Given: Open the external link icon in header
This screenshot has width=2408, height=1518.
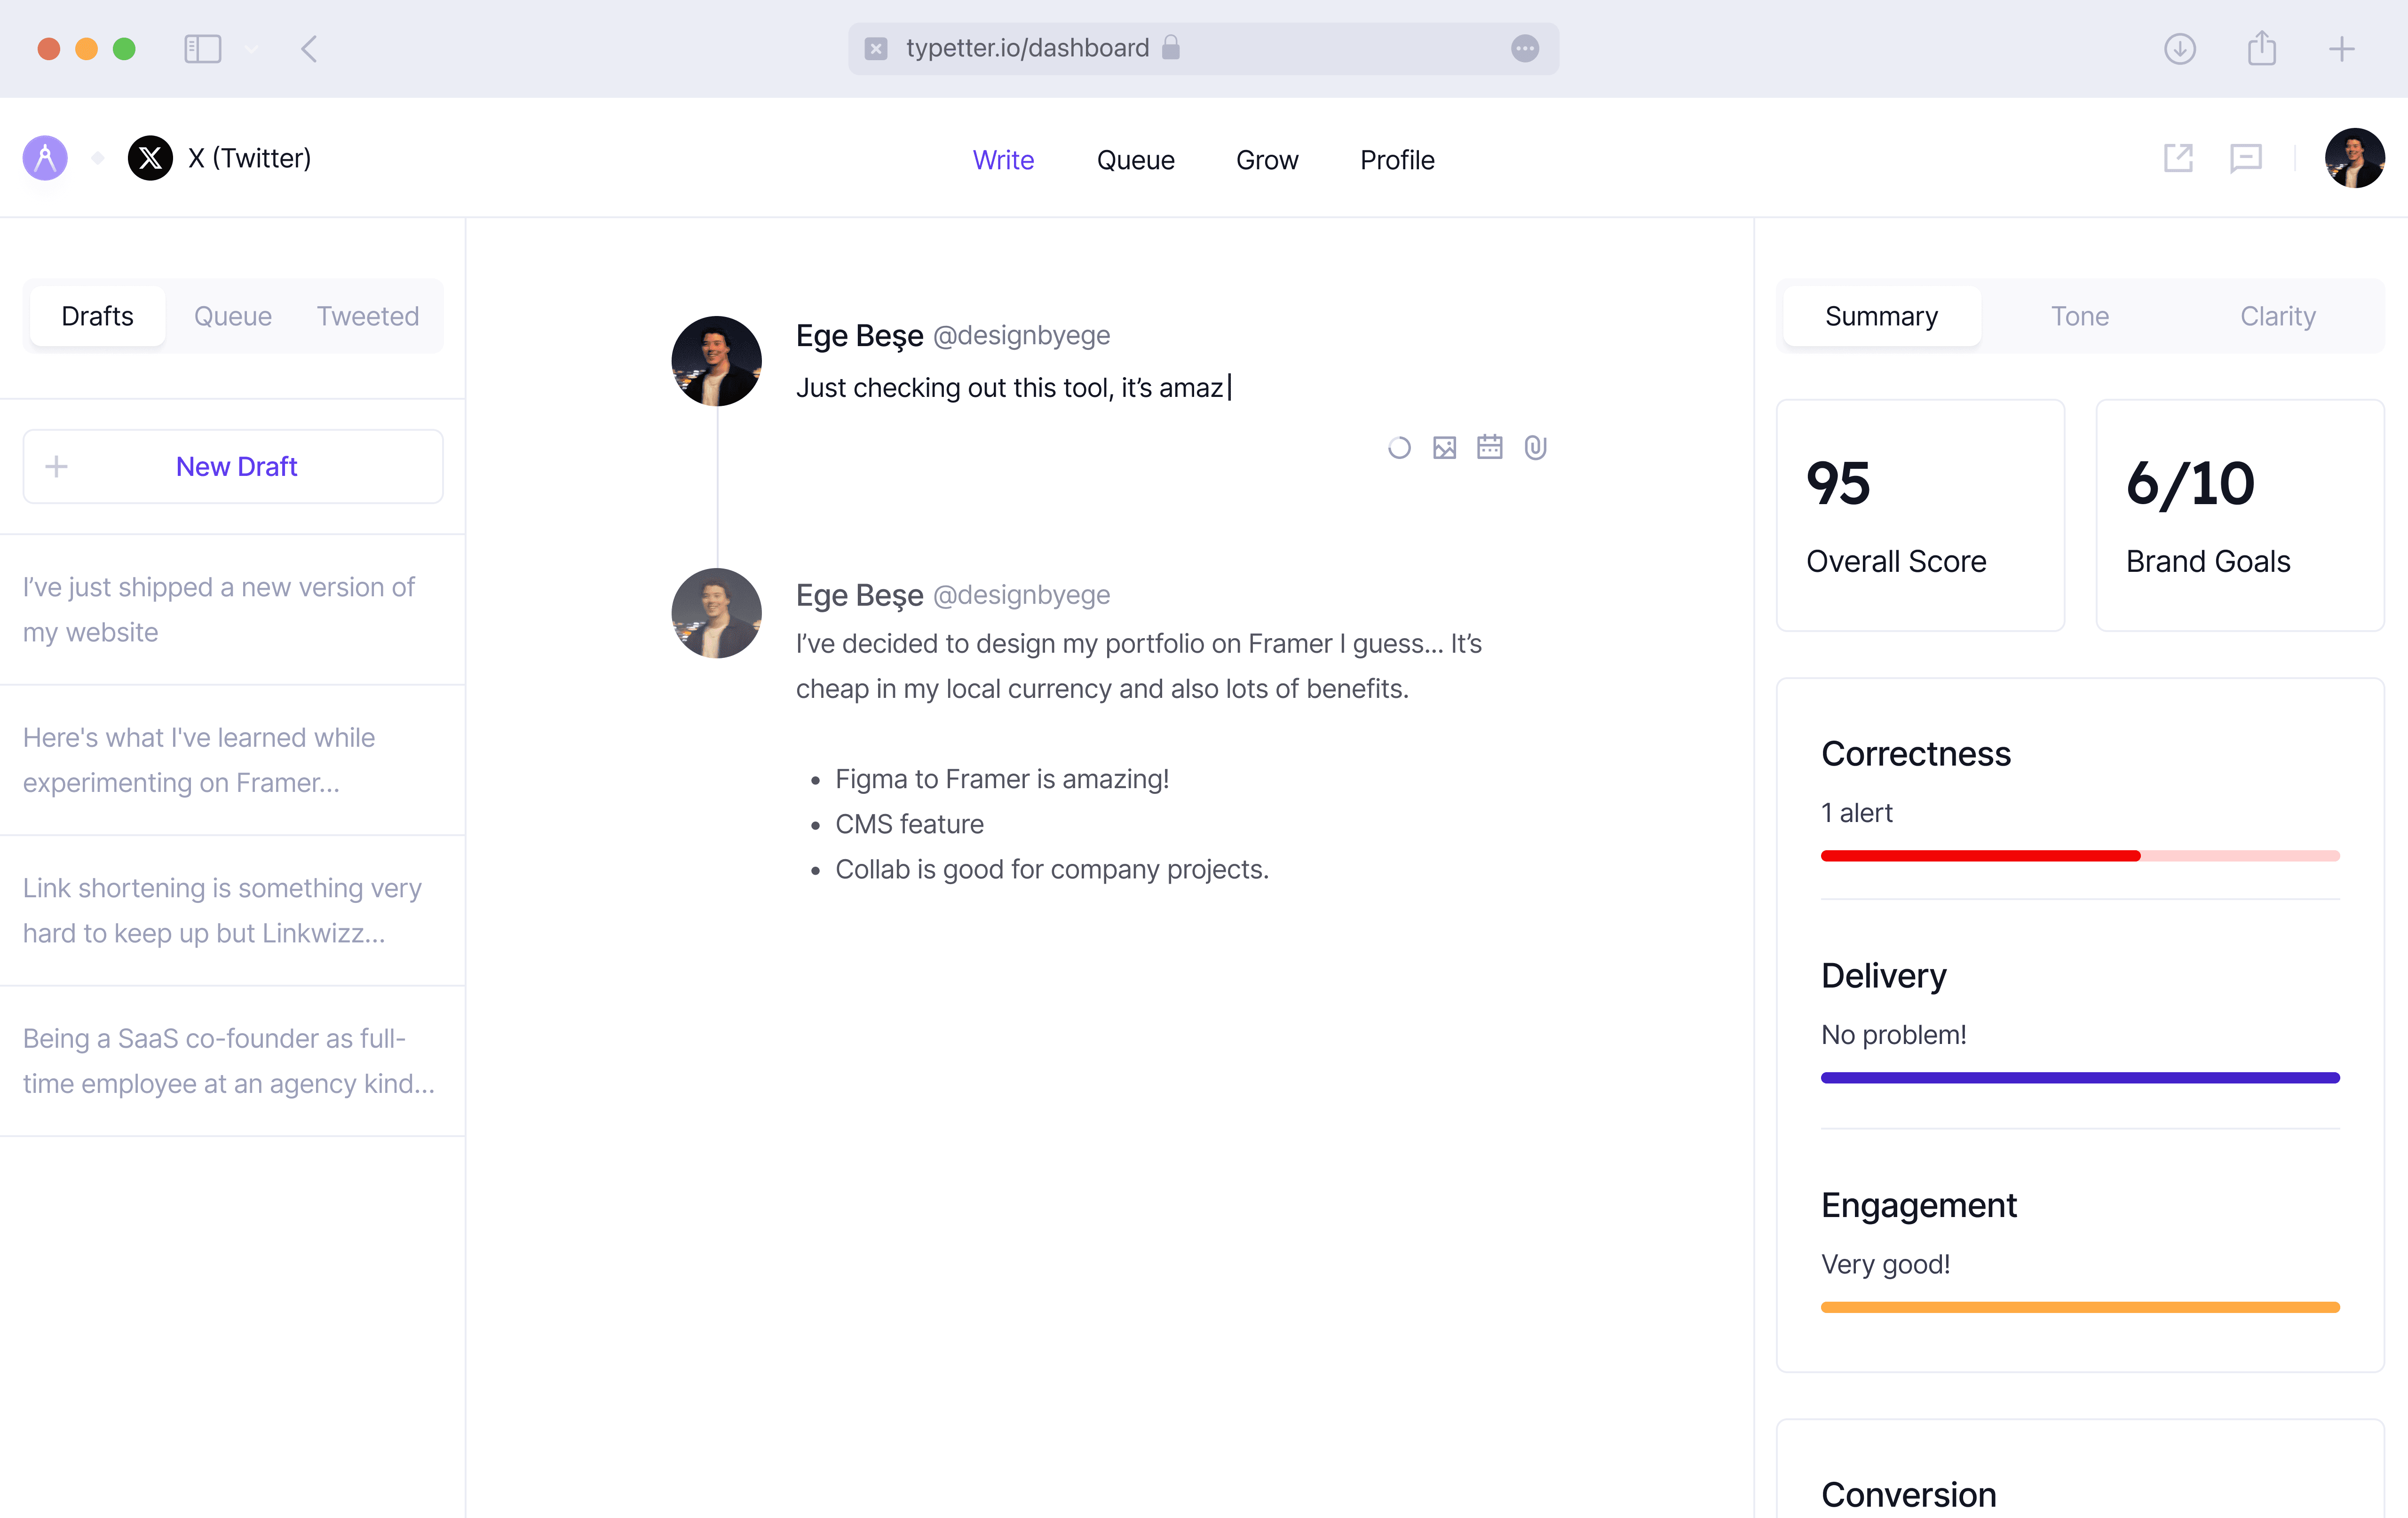Looking at the screenshot, I should 2178,158.
